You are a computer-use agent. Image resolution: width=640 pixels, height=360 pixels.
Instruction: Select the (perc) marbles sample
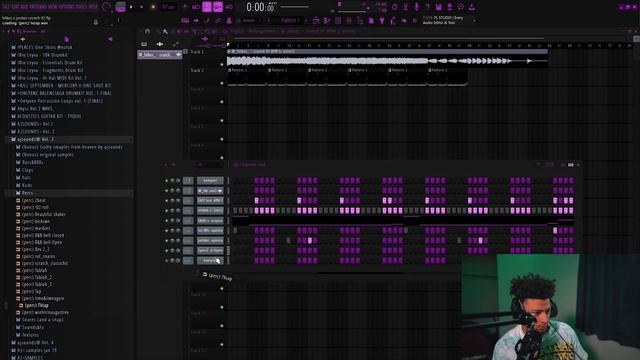tap(36, 229)
